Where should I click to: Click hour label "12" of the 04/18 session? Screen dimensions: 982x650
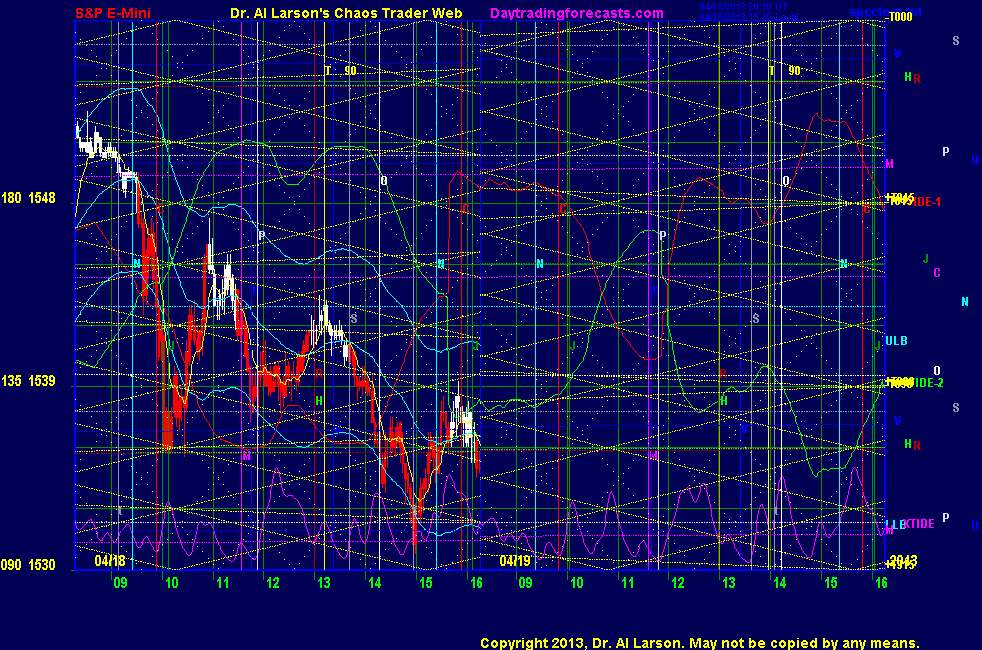273,583
